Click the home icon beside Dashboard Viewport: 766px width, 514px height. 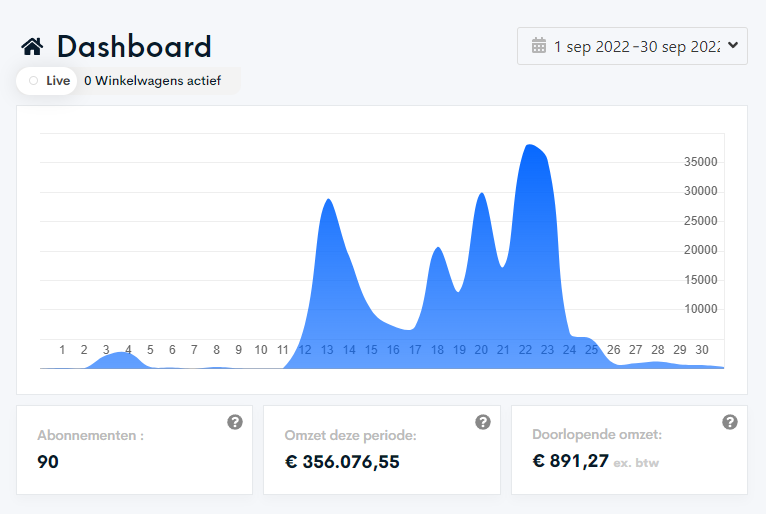point(32,47)
